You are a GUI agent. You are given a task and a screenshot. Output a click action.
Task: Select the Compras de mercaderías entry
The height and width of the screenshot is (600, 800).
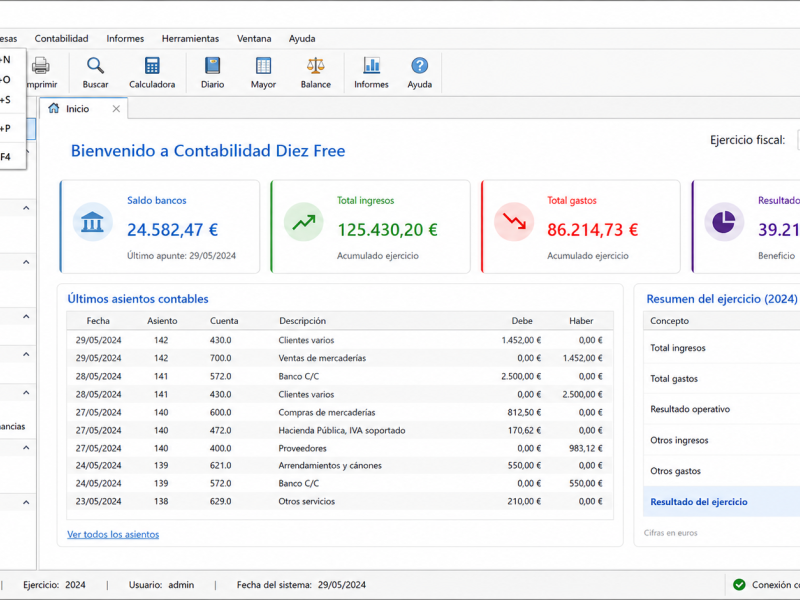tap(340, 412)
